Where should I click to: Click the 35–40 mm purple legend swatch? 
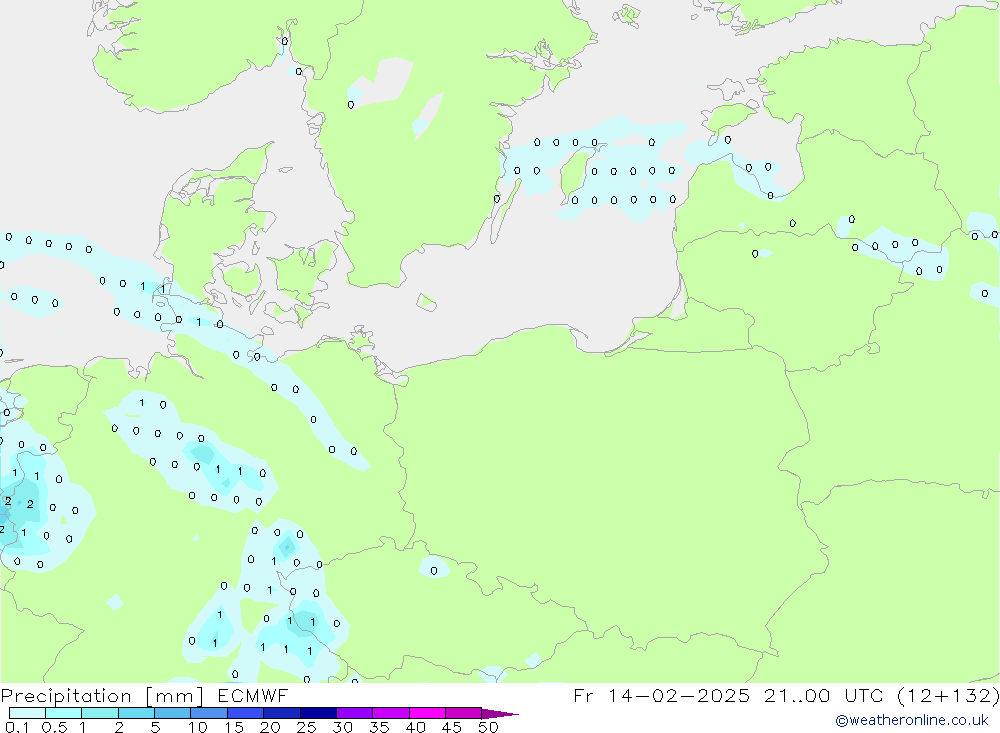click(390, 713)
